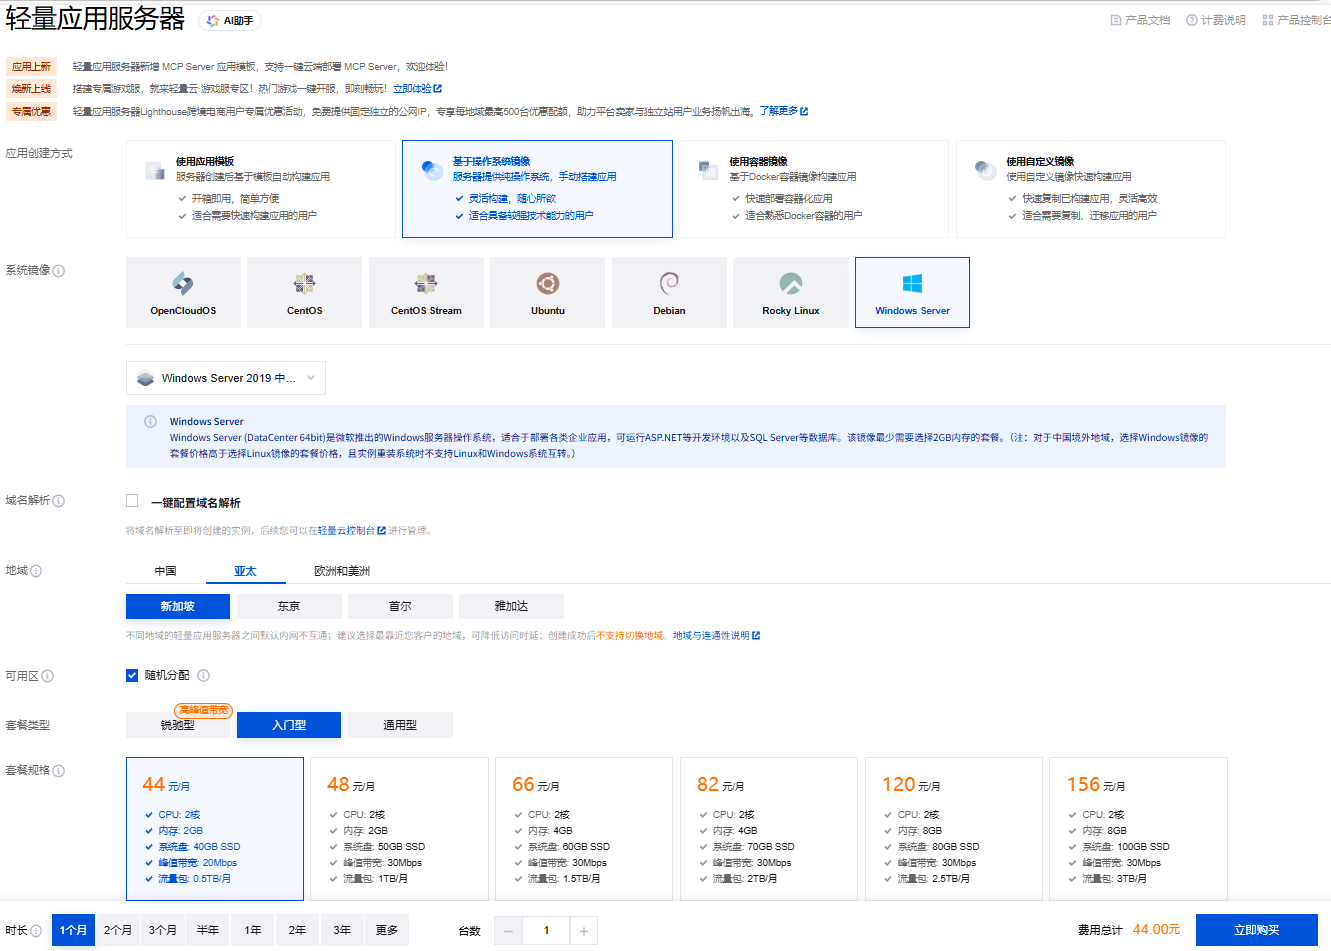
Task: Click the 焕新上线 announcement tag
Action: point(31,89)
